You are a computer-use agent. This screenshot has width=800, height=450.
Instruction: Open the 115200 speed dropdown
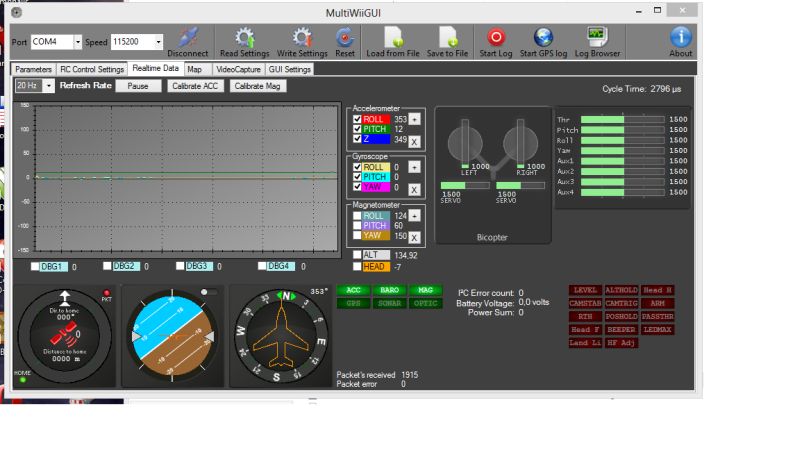tap(159, 42)
